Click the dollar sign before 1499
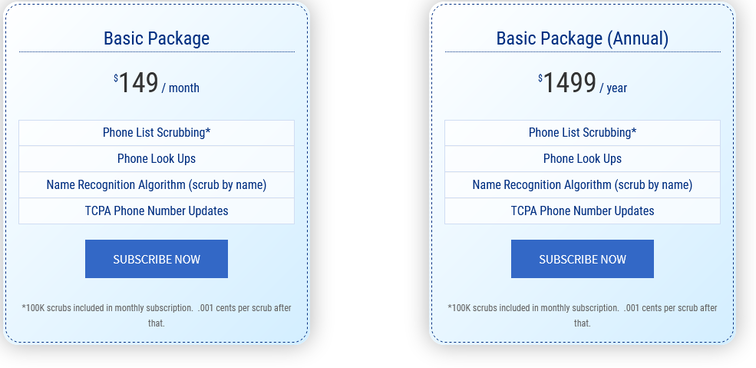This screenshot has height=368, width=756. tap(540, 78)
